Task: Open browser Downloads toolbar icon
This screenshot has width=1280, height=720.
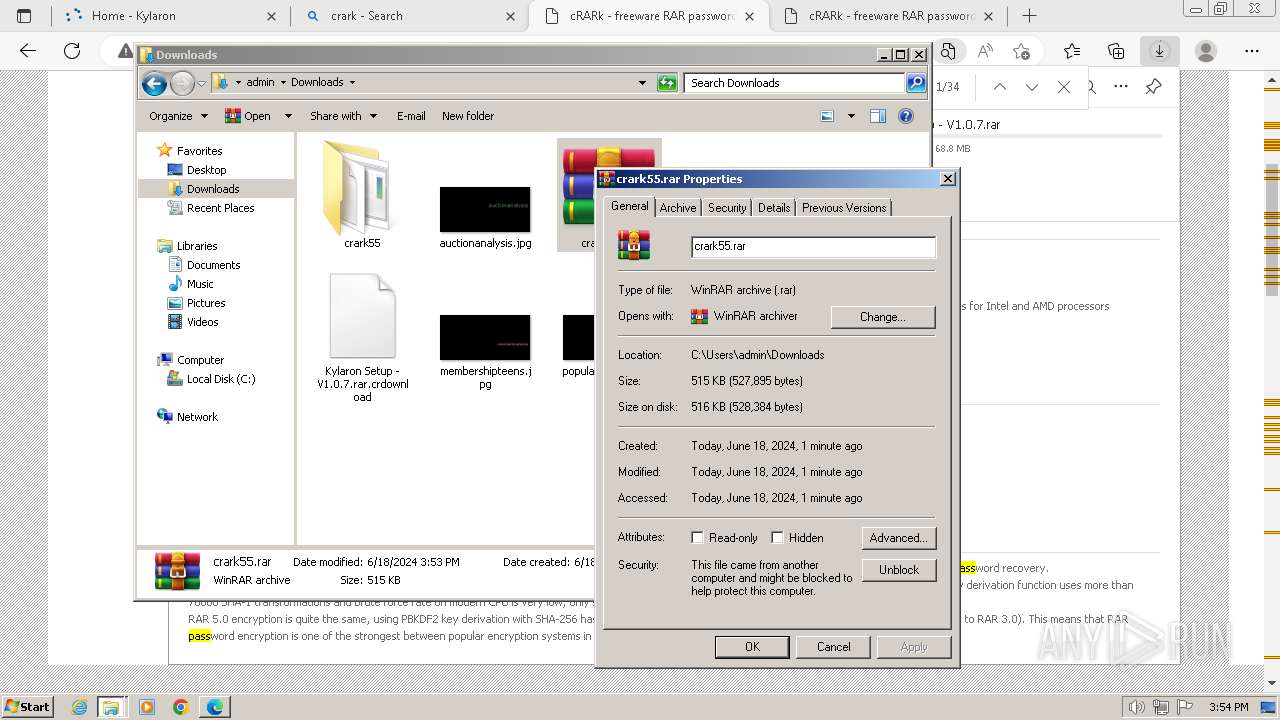Action: (1160, 51)
